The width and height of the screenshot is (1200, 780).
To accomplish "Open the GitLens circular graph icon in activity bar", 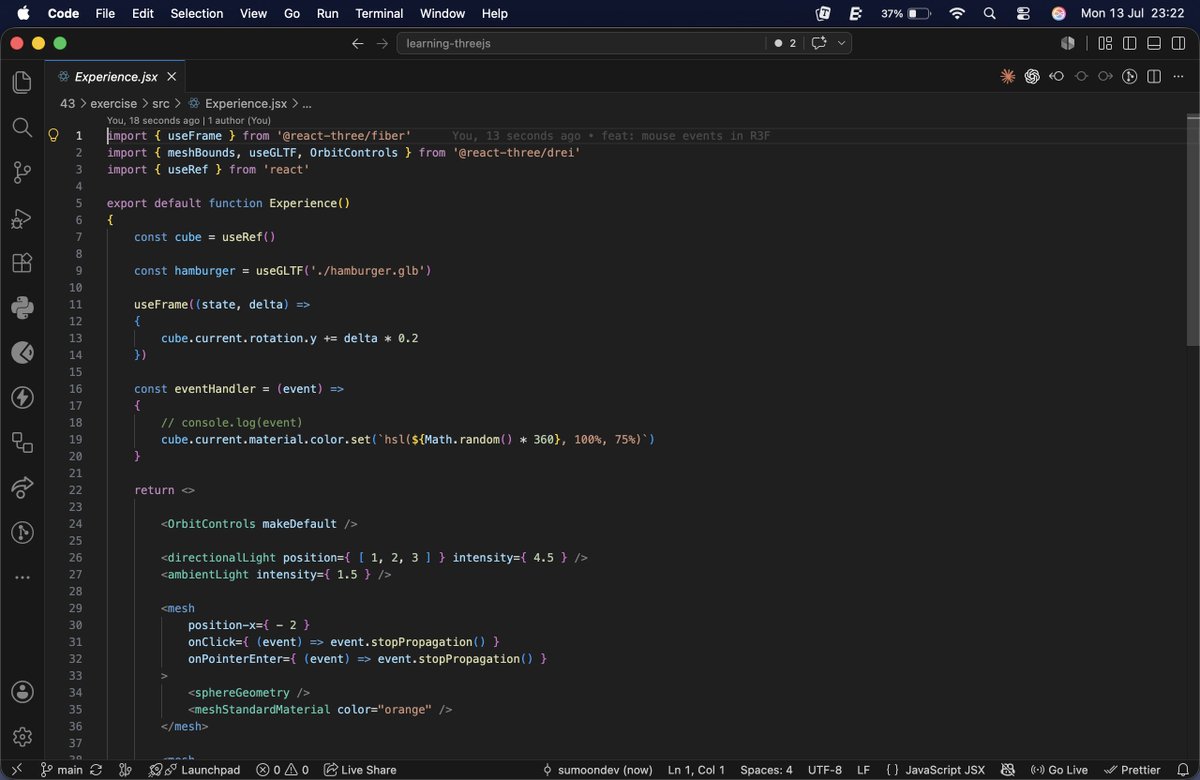I will coord(22,533).
